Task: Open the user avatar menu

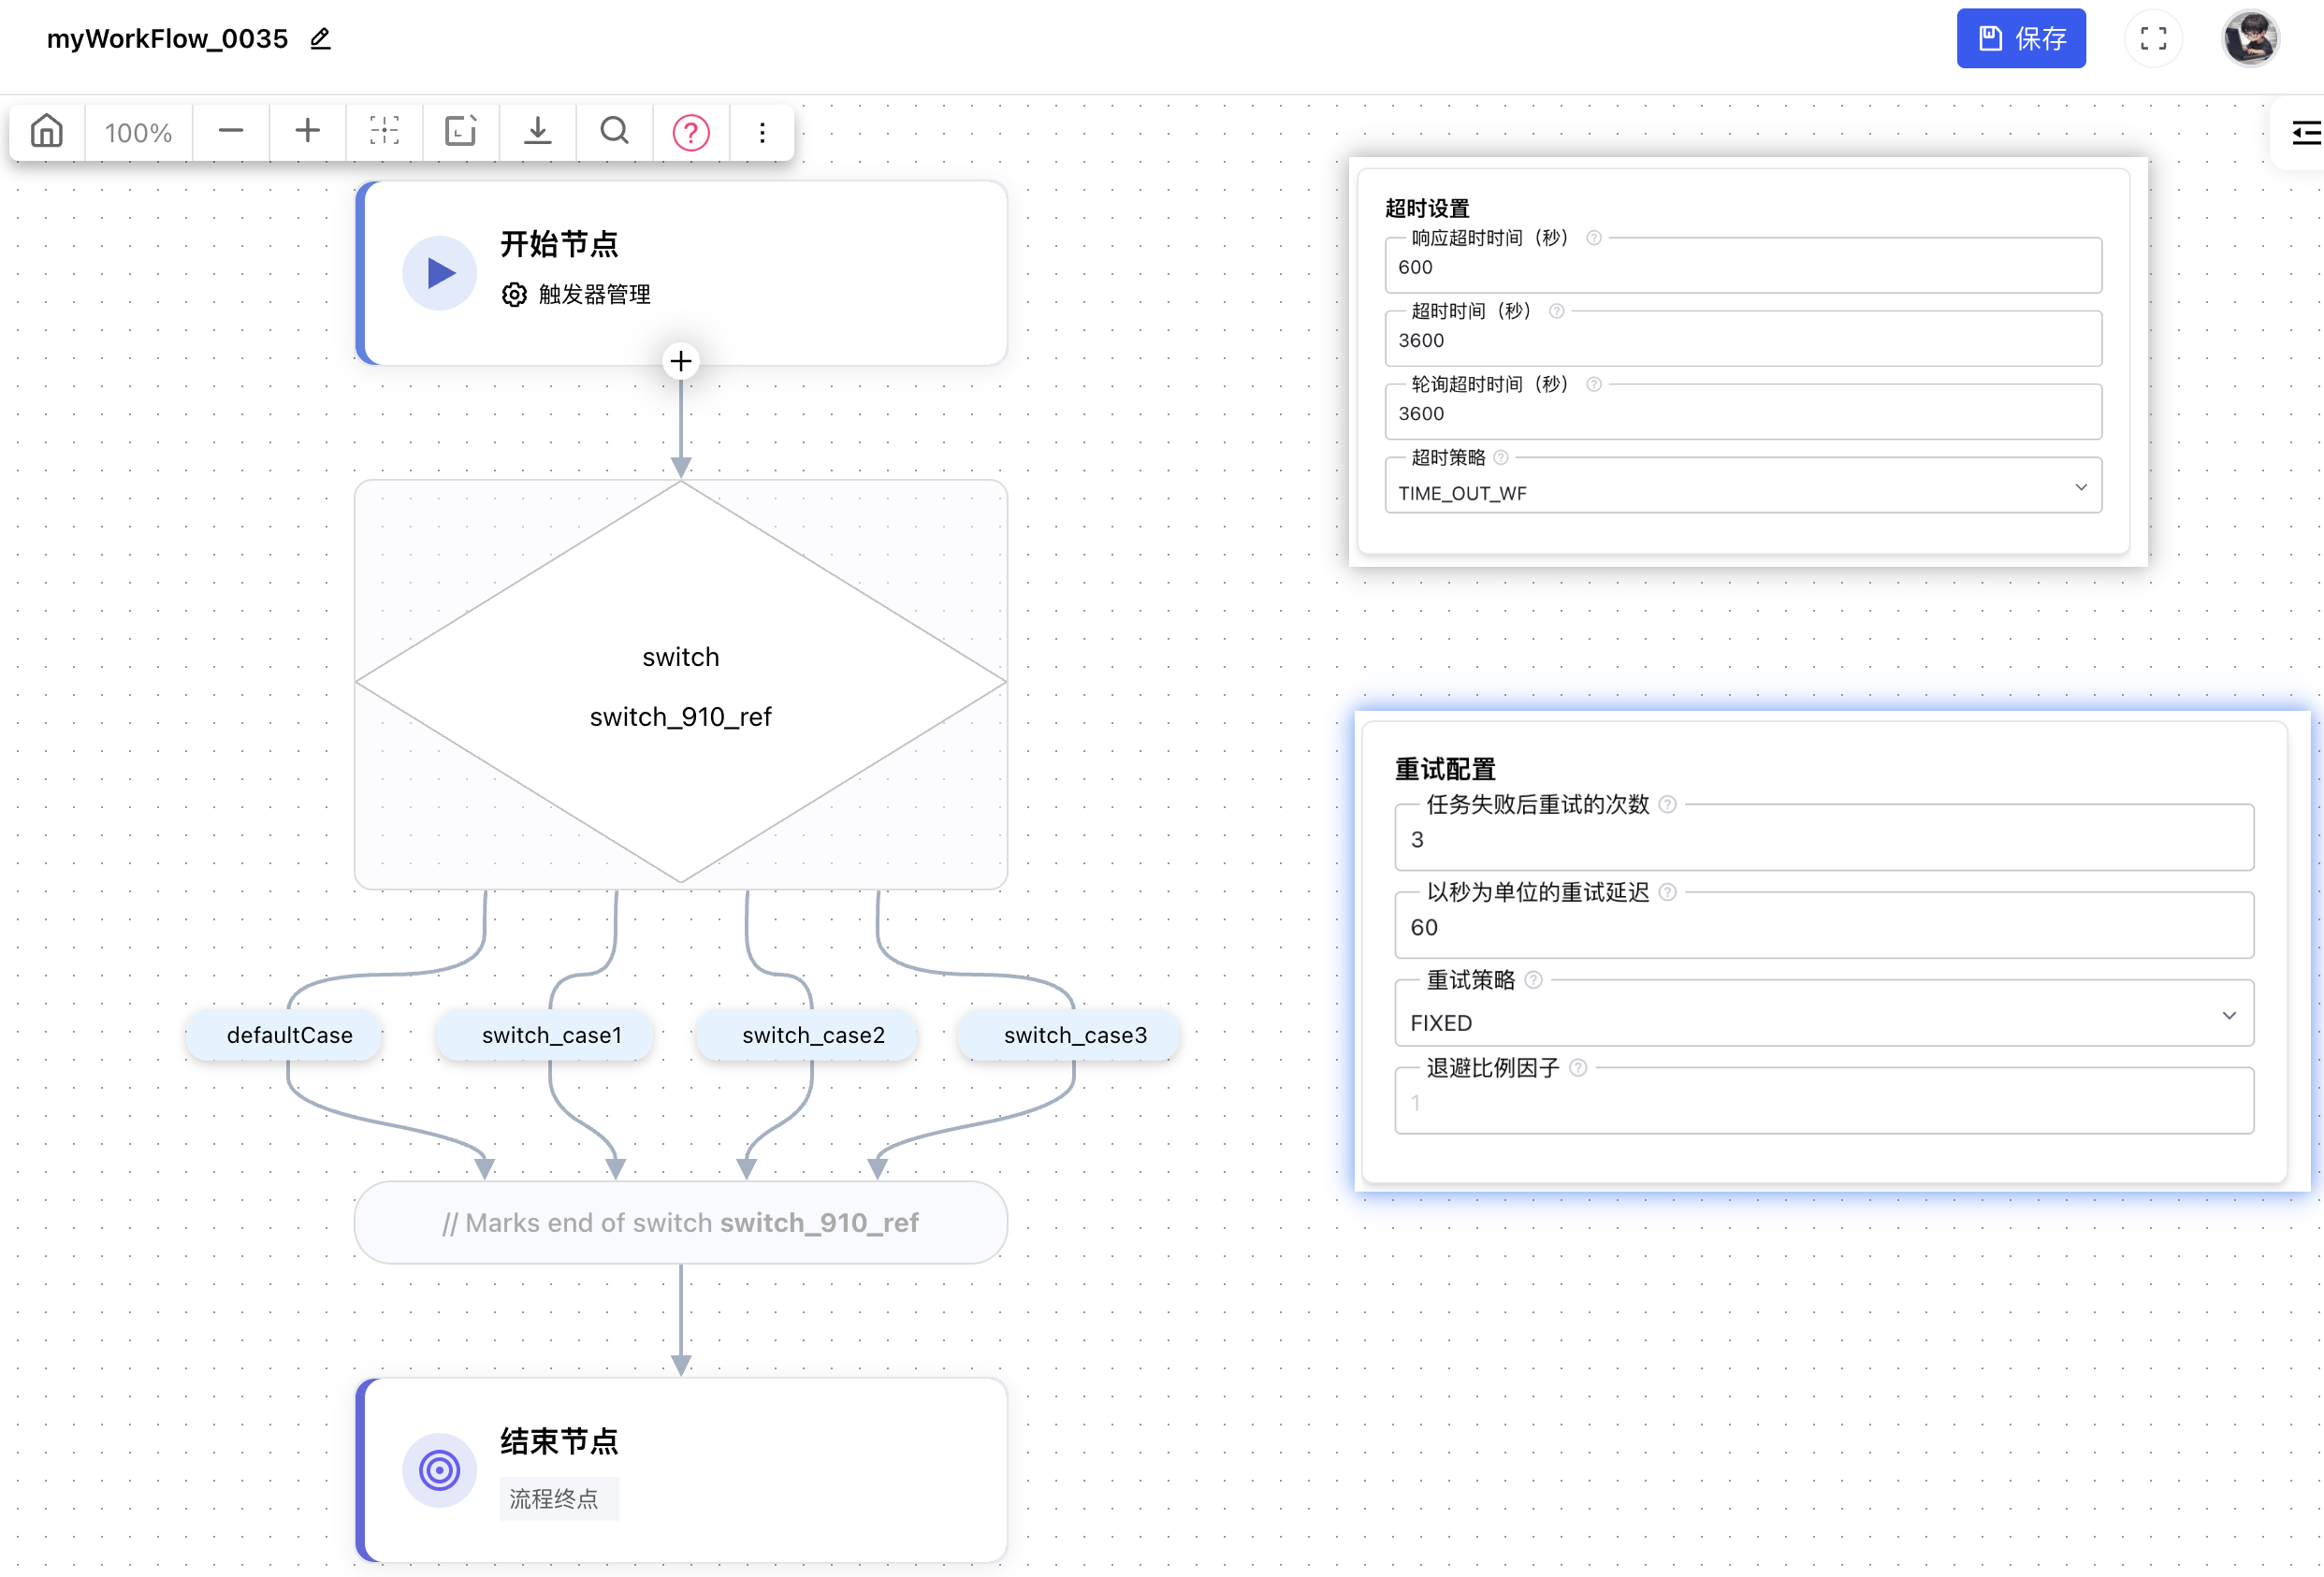Action: pyautogui.click(x=2250, y=39)
